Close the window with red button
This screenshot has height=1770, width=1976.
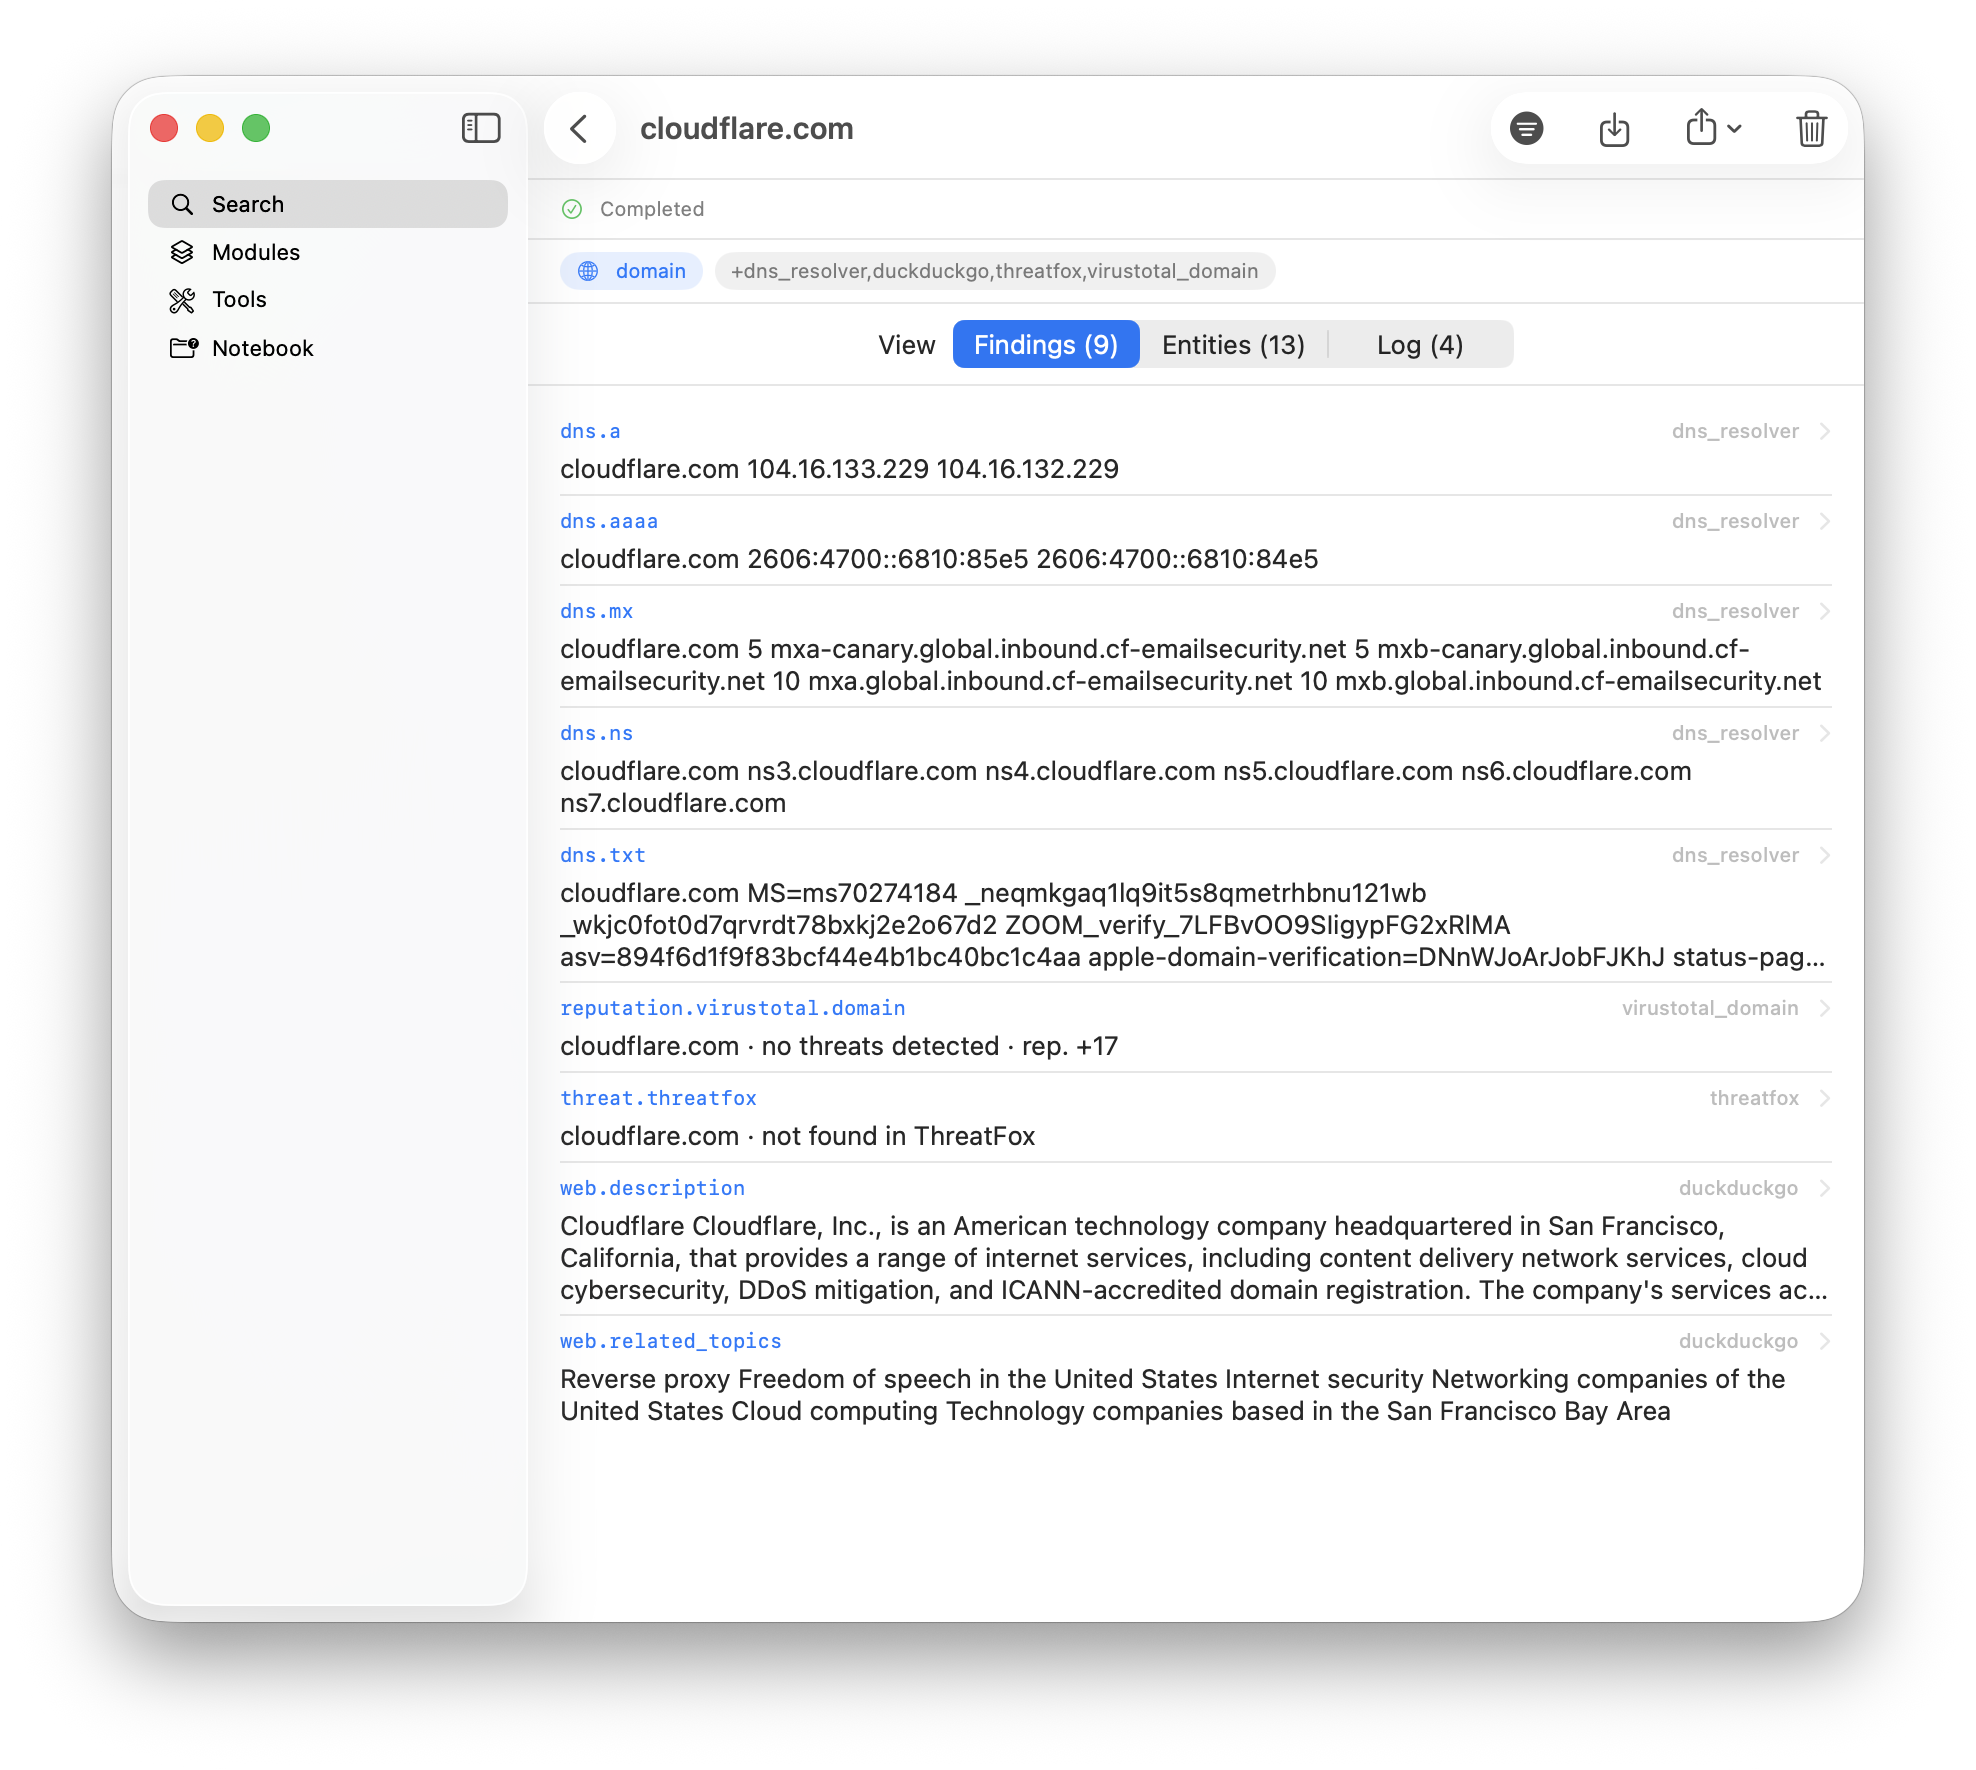164,128
